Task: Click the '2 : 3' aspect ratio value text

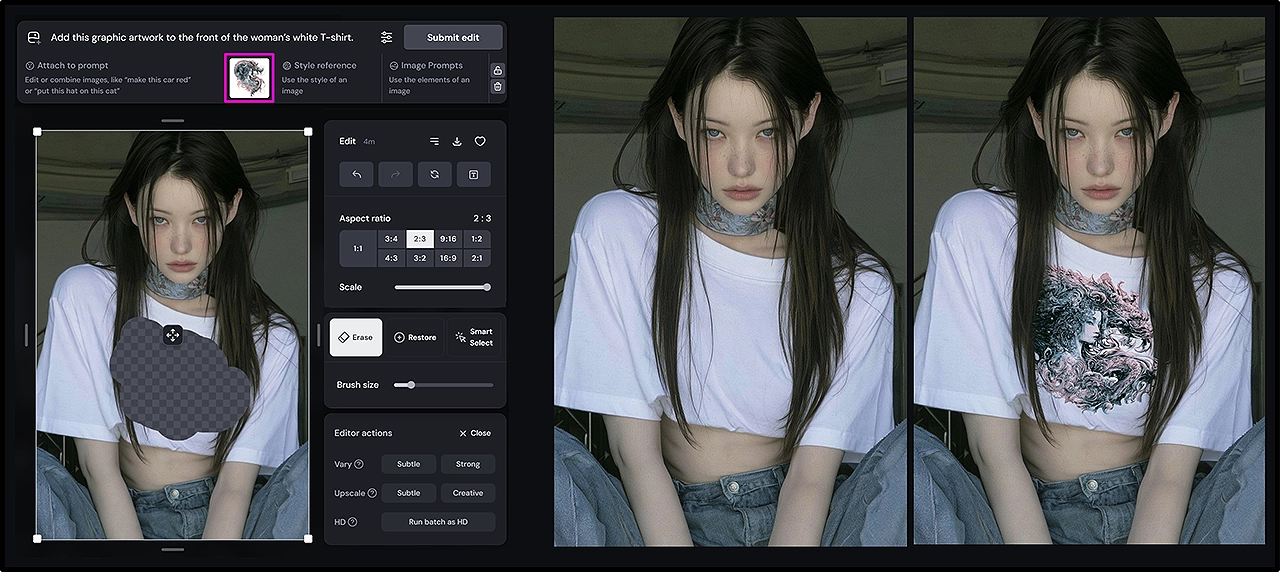Action: pyautogui.click(x=482, y=218)
